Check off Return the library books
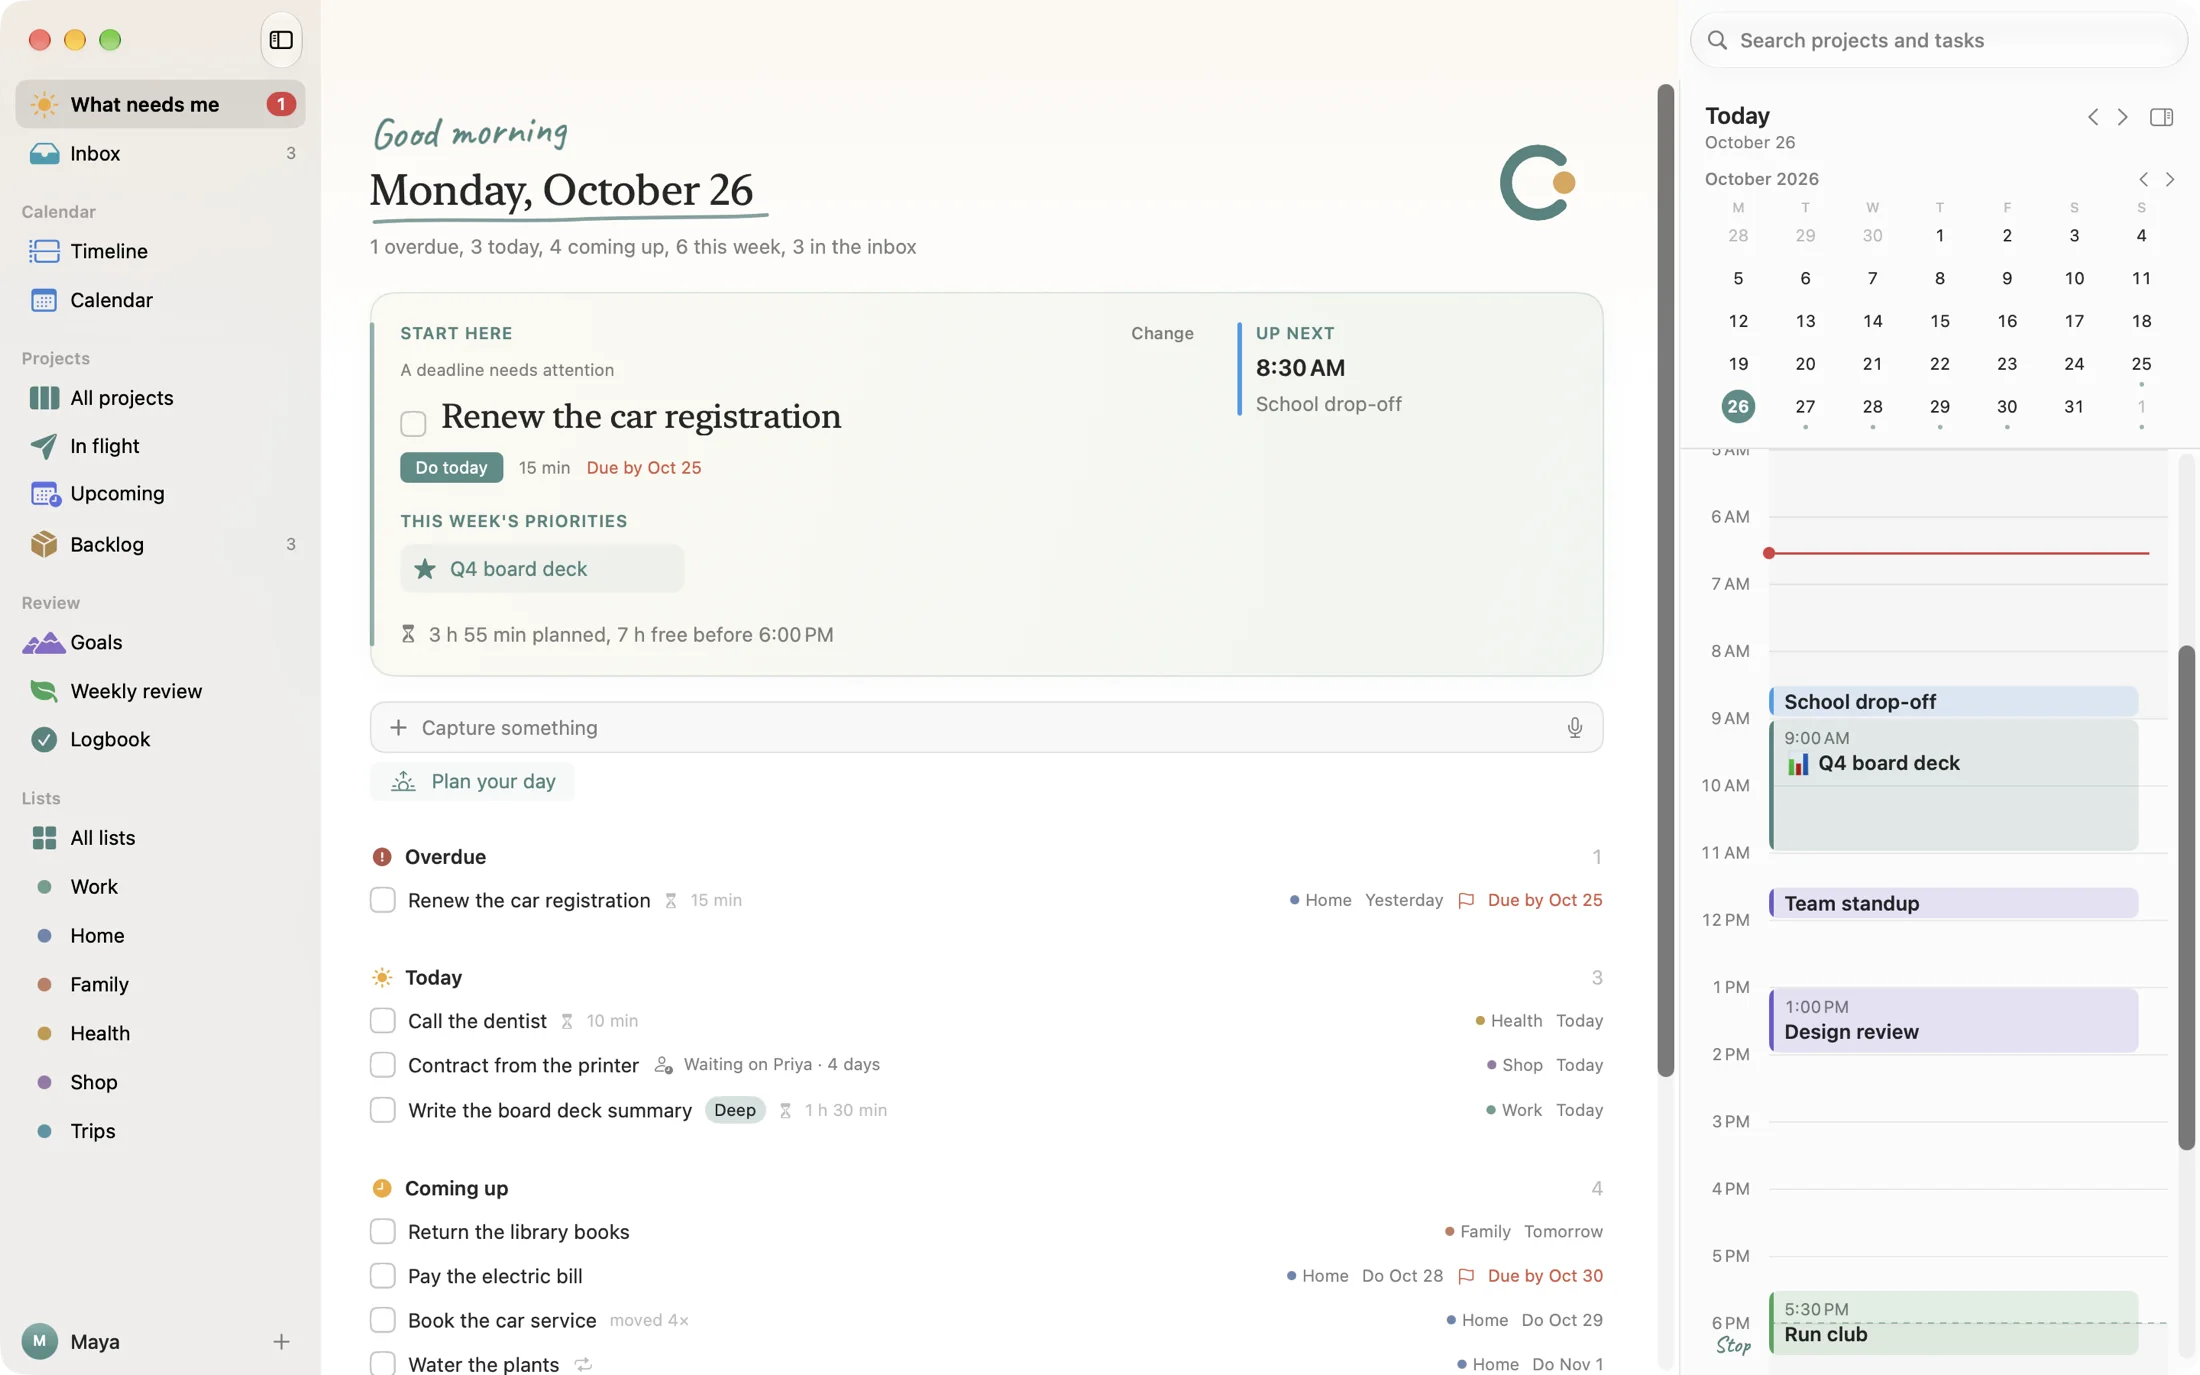The image size is (2200, 1375). 382,1231
